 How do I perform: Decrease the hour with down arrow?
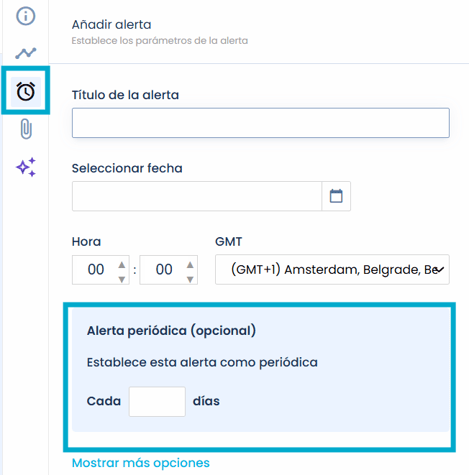pos(122,279)
